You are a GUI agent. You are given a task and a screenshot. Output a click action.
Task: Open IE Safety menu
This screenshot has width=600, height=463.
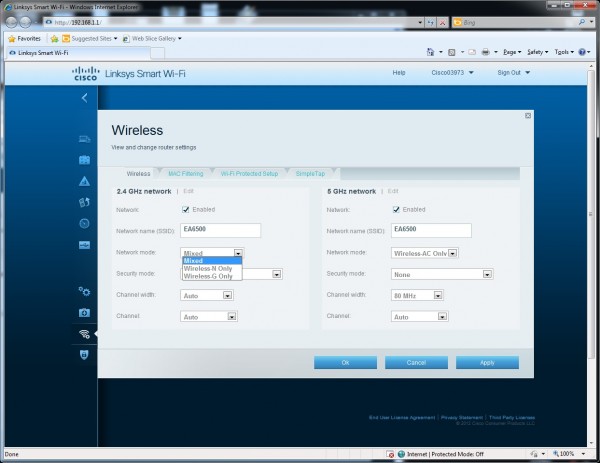click(538, 52)
